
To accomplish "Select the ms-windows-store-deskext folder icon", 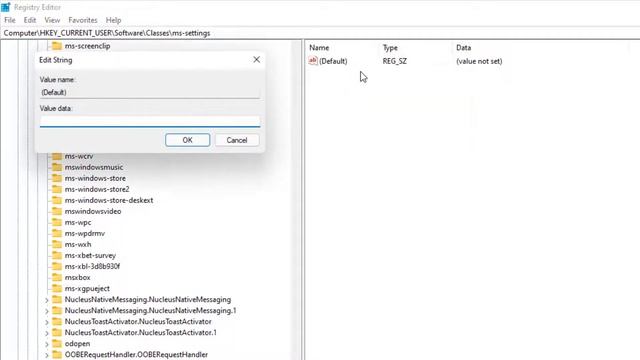I will (57, 200).
